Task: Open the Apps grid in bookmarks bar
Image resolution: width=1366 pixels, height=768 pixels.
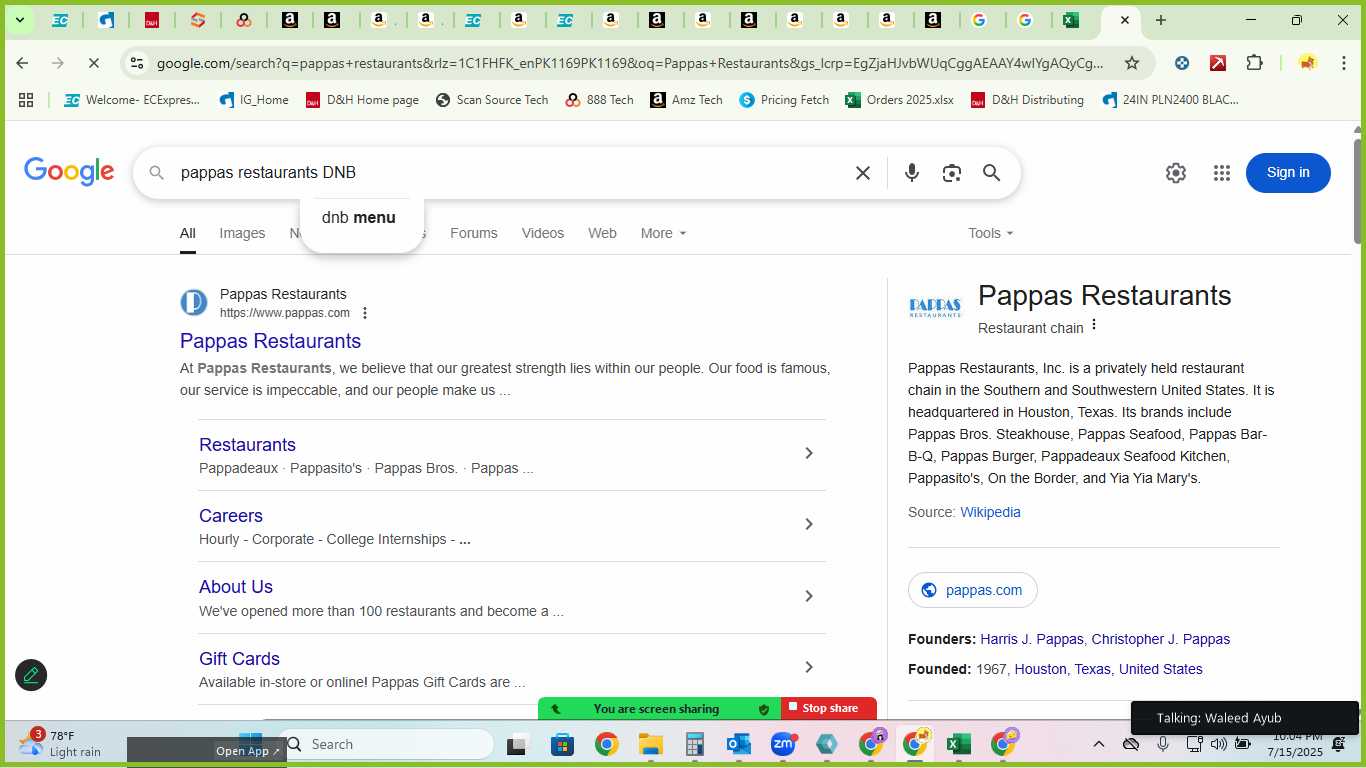Action: (x=26, y=100)
